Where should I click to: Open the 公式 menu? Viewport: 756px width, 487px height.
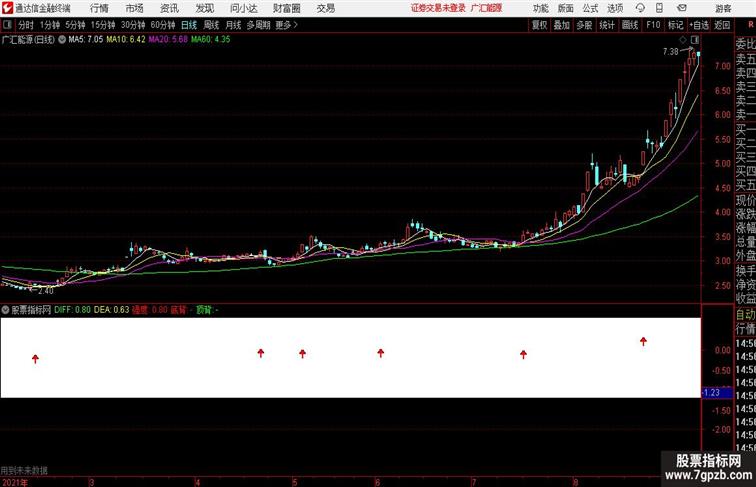click(590, 8)
